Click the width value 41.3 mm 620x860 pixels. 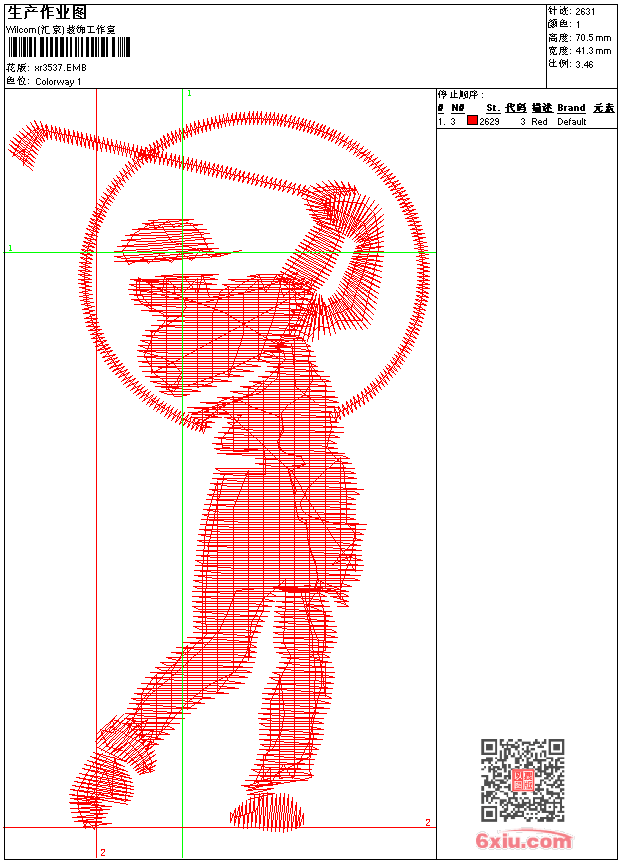point(593,51)
